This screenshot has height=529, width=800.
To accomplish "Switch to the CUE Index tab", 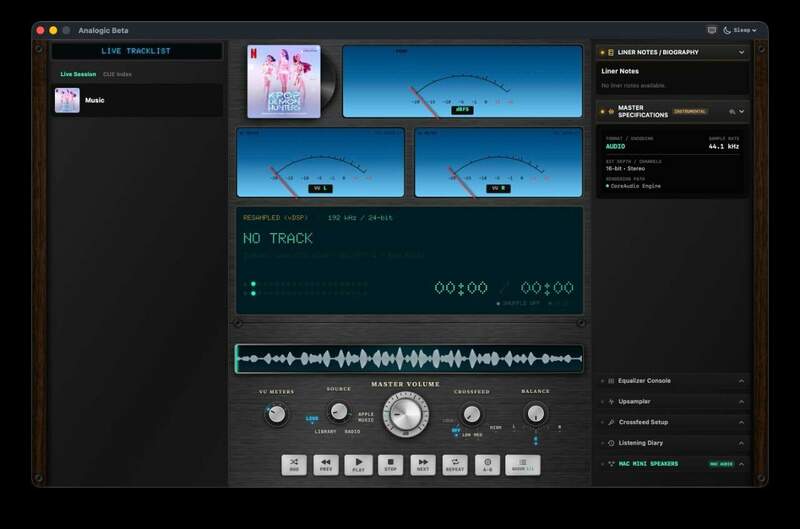I will tap(117, 74).
